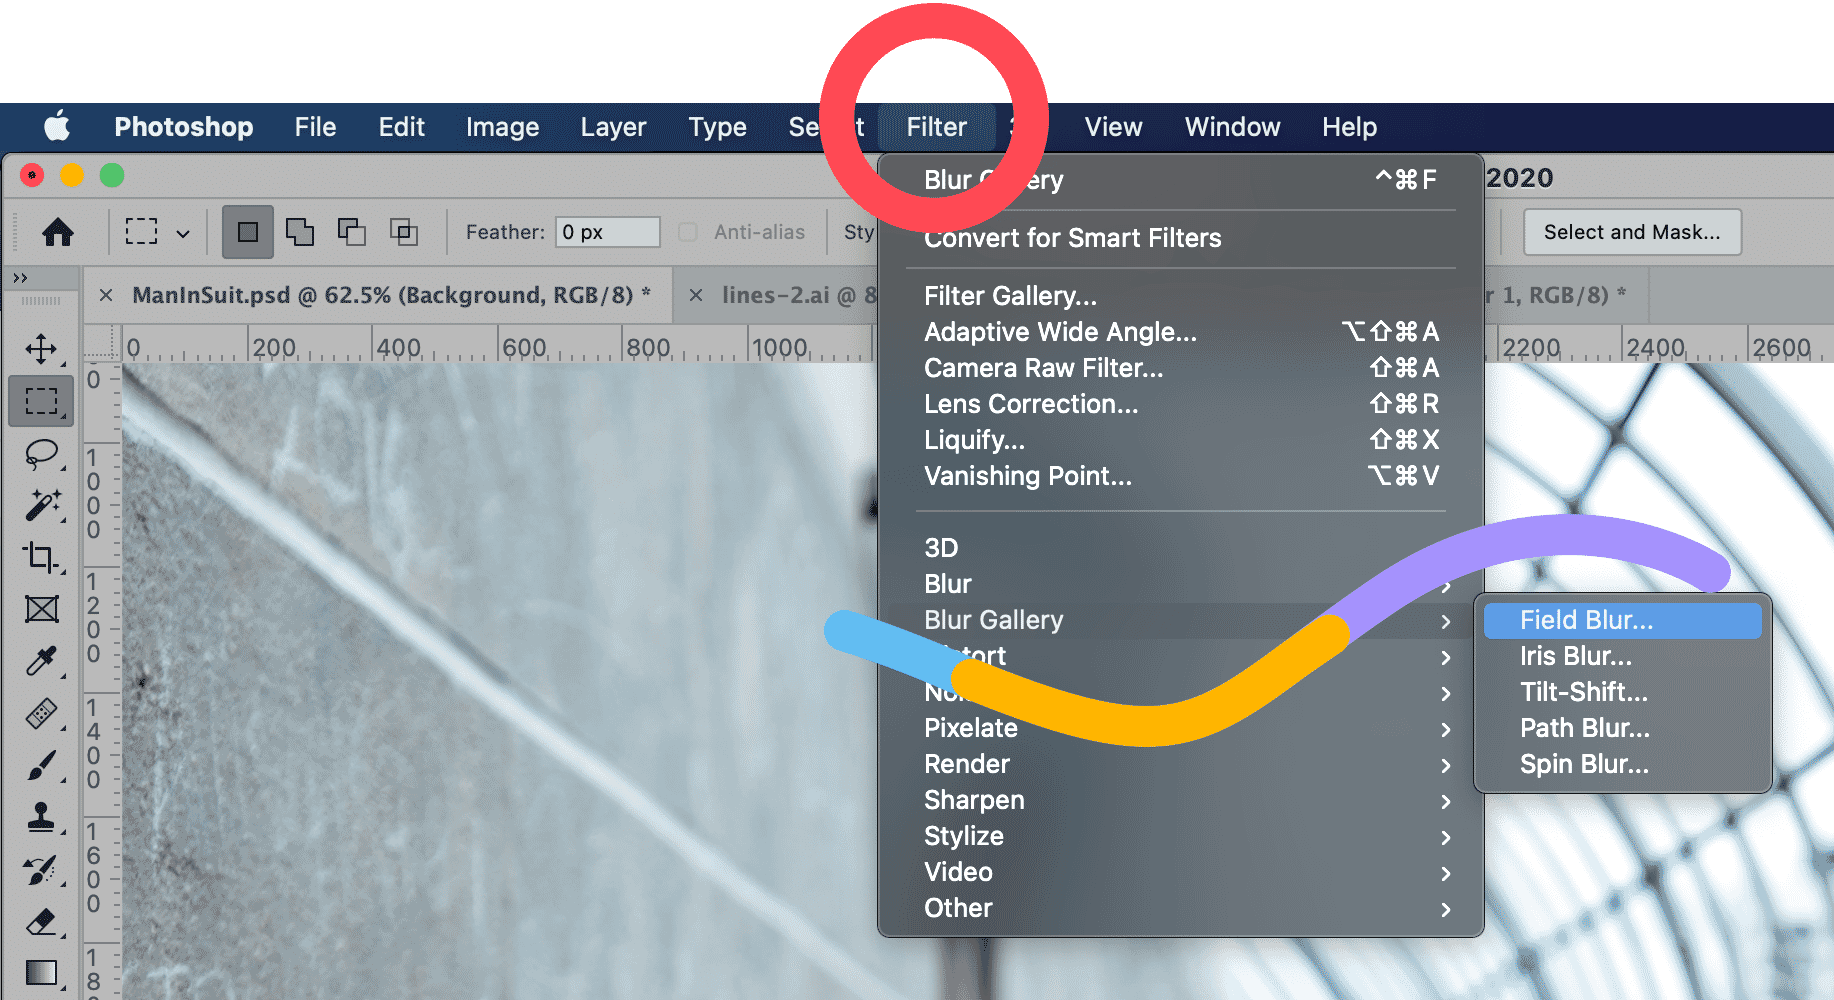Click the Select and Mask button
Viewport: 1834px width, 1000px height.
pos(1631,232)
